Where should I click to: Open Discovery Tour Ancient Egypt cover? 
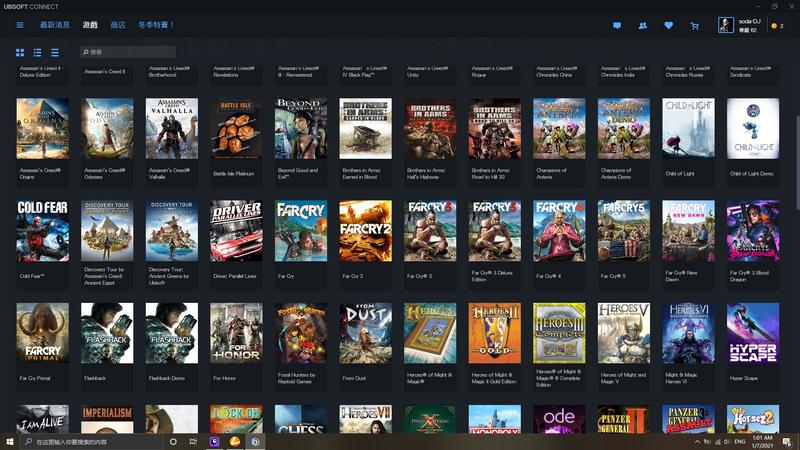[107, 231]
